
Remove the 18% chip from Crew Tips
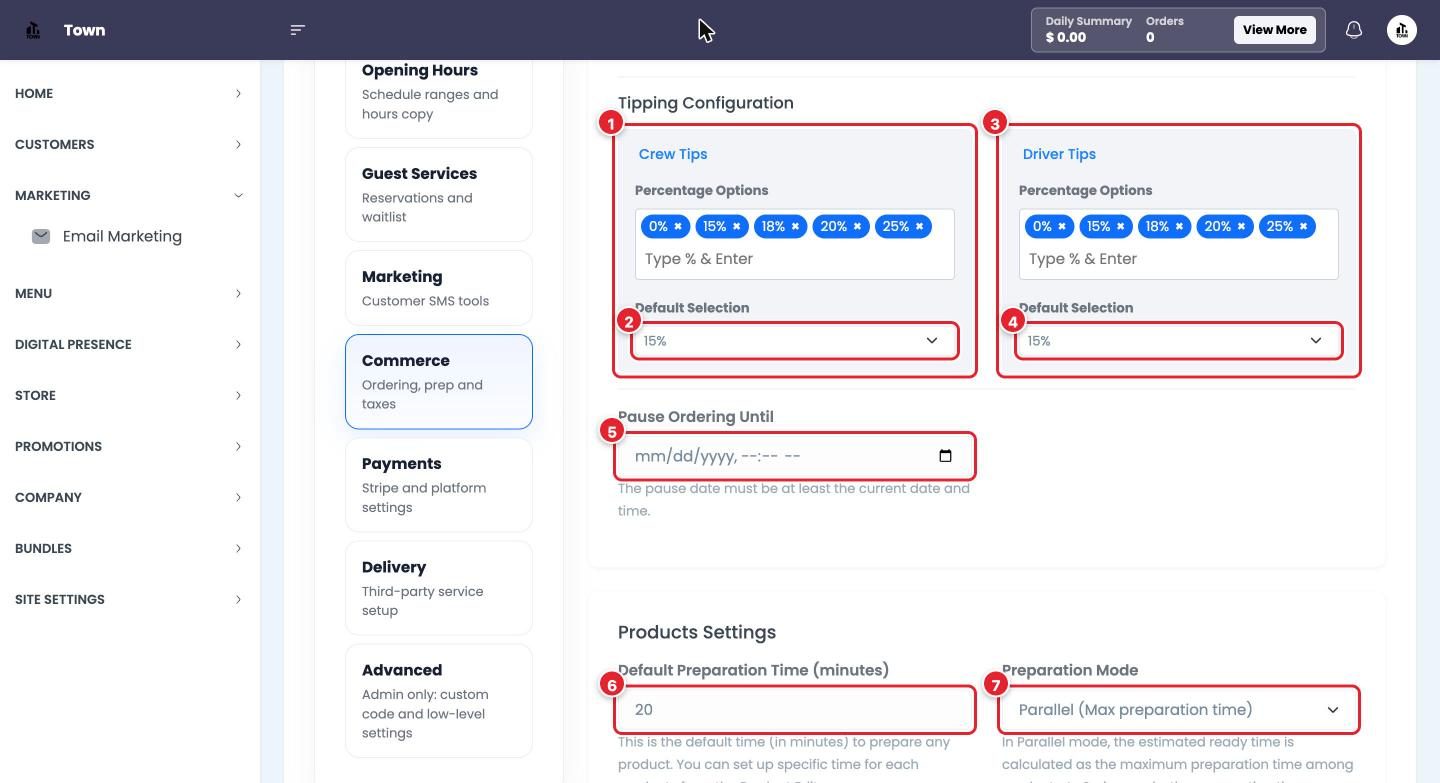coord(796,226)
